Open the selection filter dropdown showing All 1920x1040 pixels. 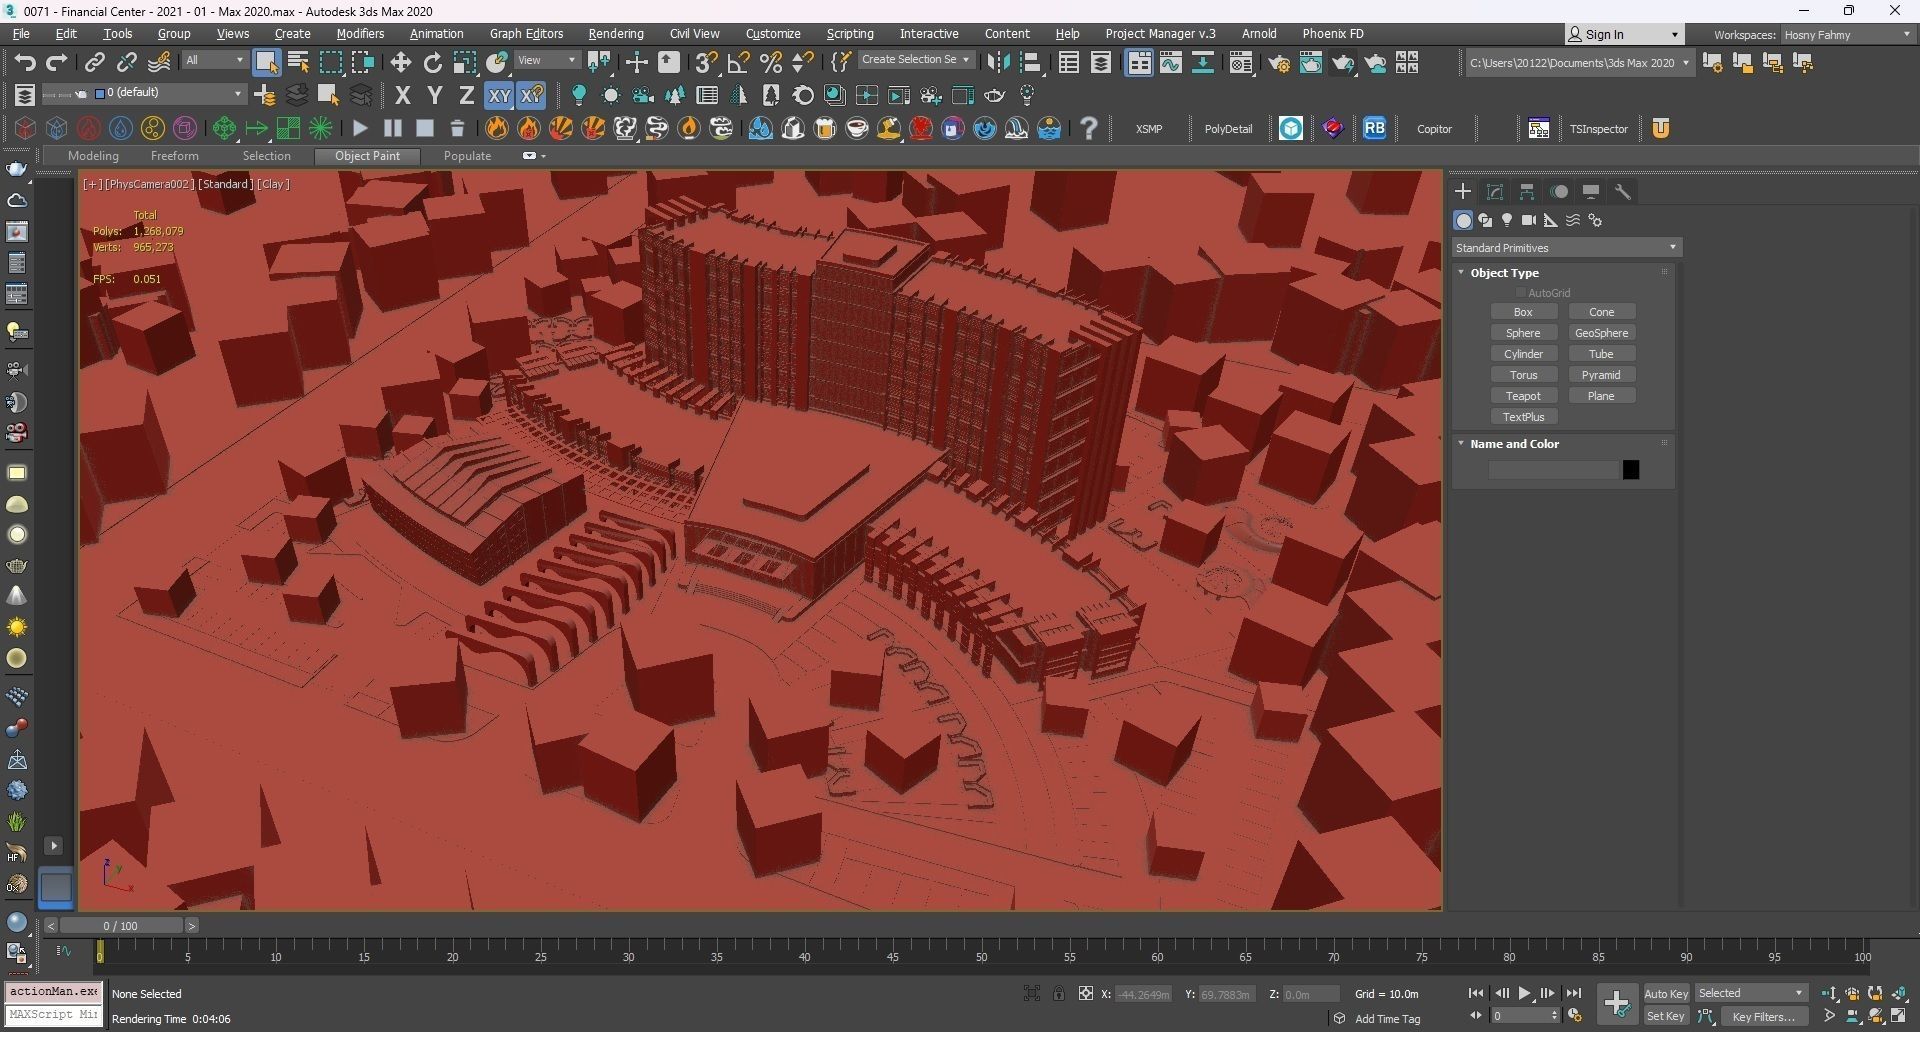[214, 60]
